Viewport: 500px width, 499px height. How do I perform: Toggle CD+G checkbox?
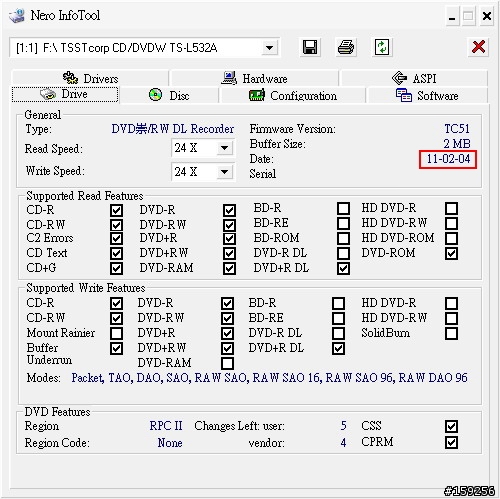pos(116,268)
